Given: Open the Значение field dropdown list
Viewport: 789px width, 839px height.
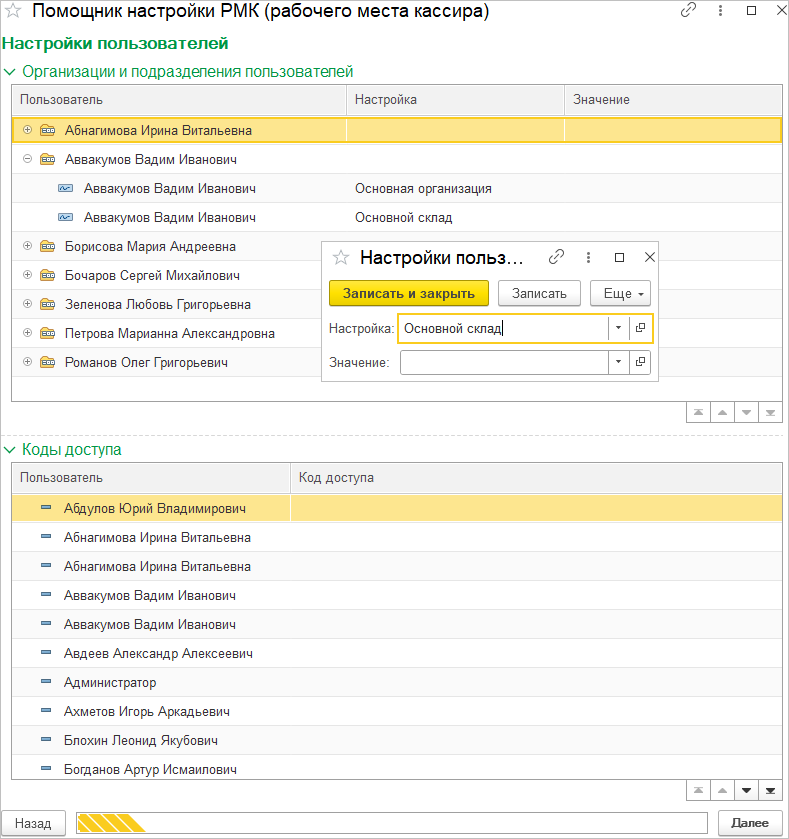Looking at the screenshot, I should (618, 362).
